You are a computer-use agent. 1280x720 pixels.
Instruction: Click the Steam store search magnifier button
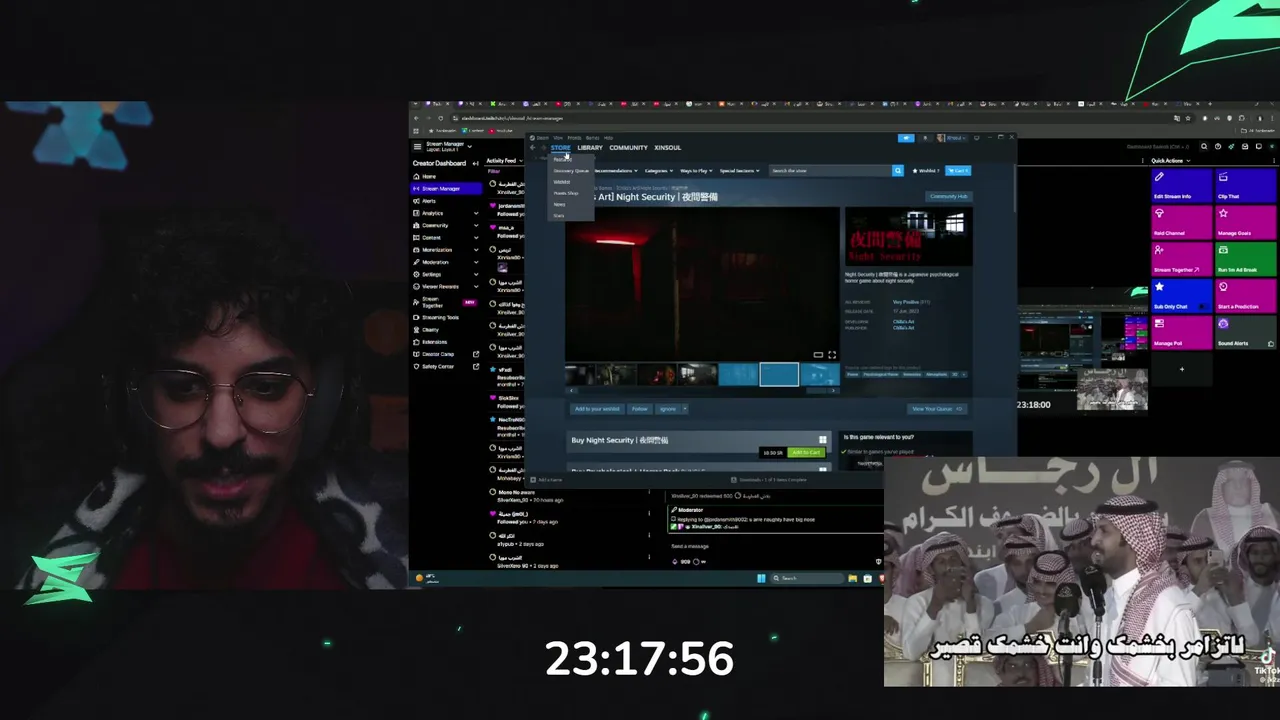pos(898,171)
